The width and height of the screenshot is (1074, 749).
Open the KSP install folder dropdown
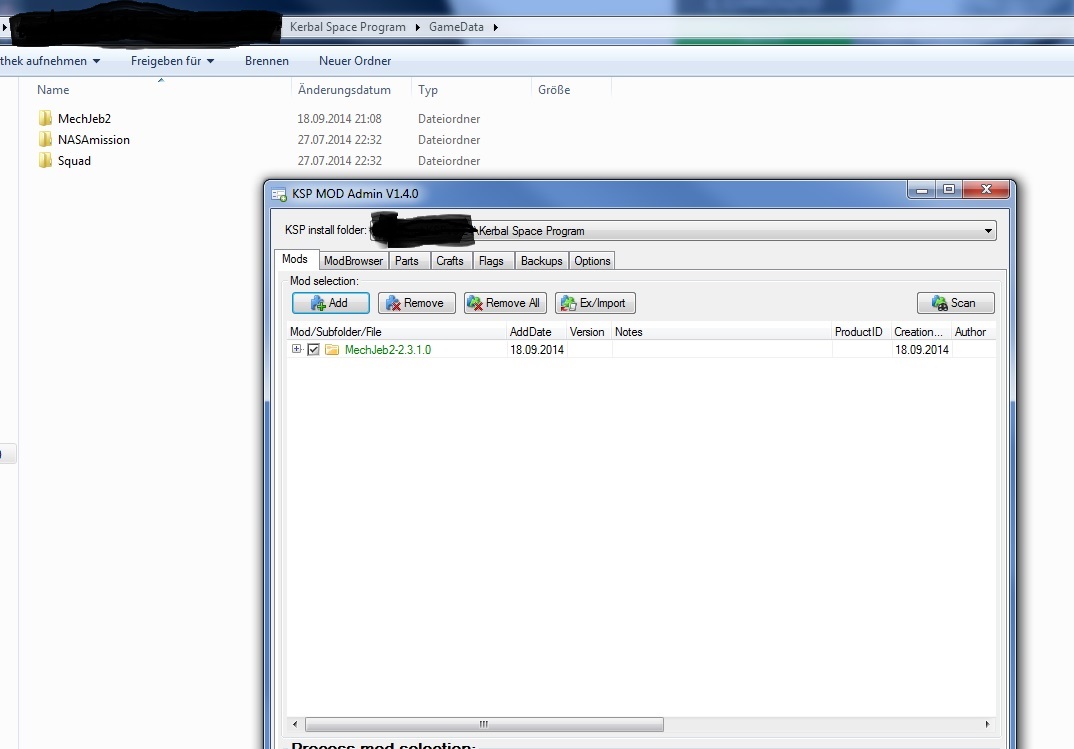(988, 231)
